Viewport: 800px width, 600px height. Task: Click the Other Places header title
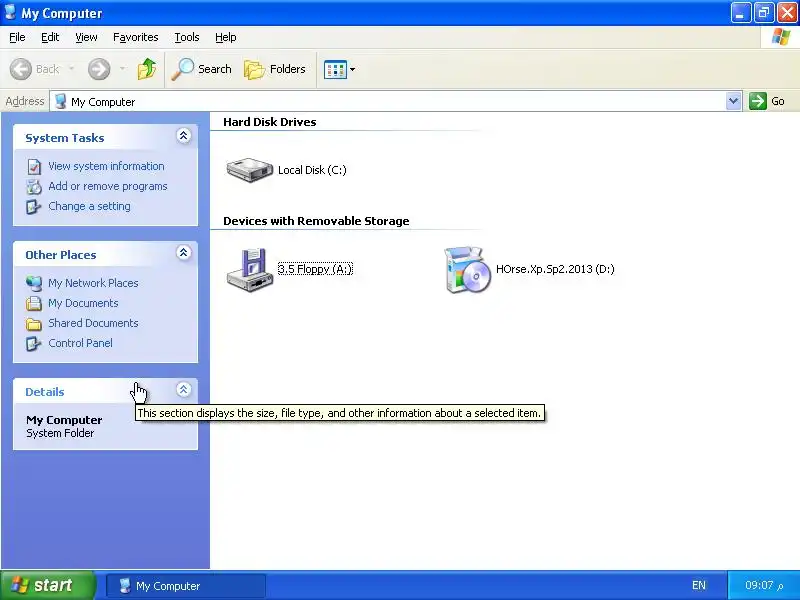pyautogui.click(x=61, y=255)
